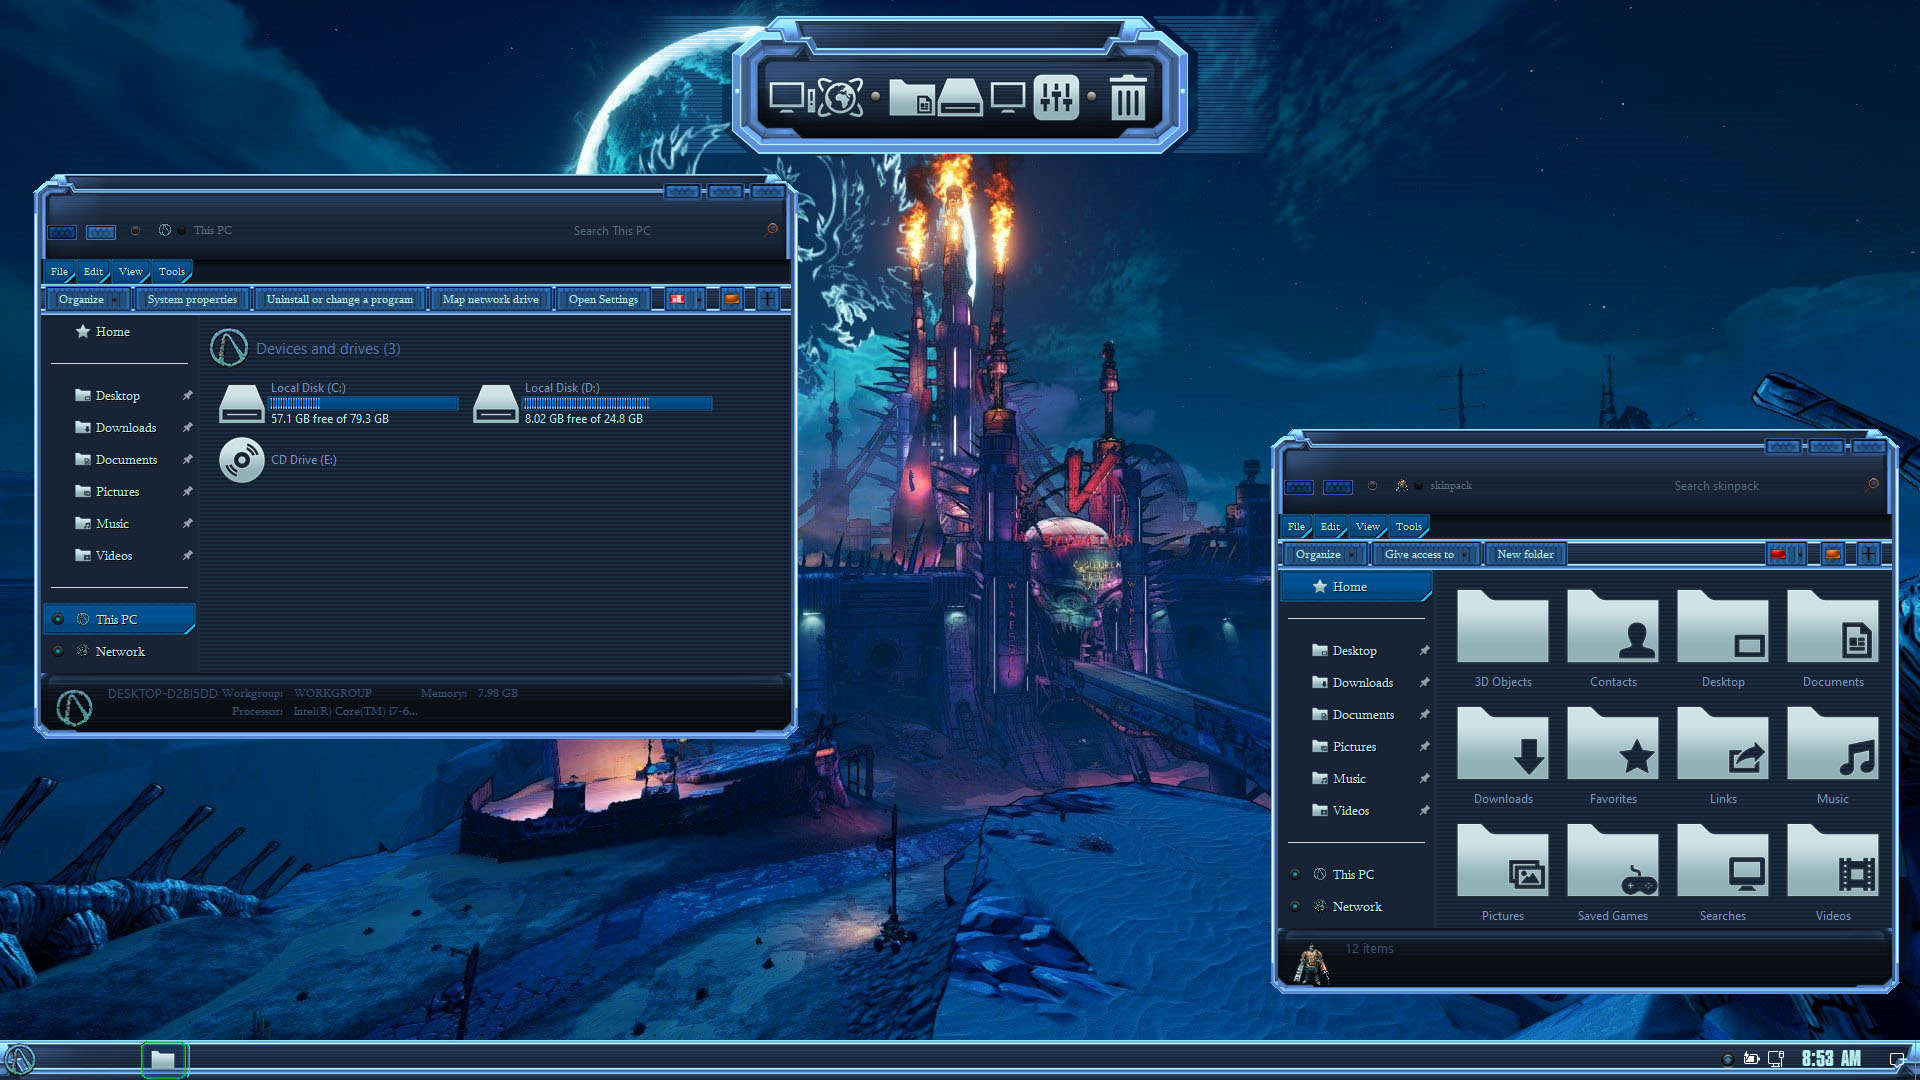Open the drive icon in the dock

click(x=960, y=98)
